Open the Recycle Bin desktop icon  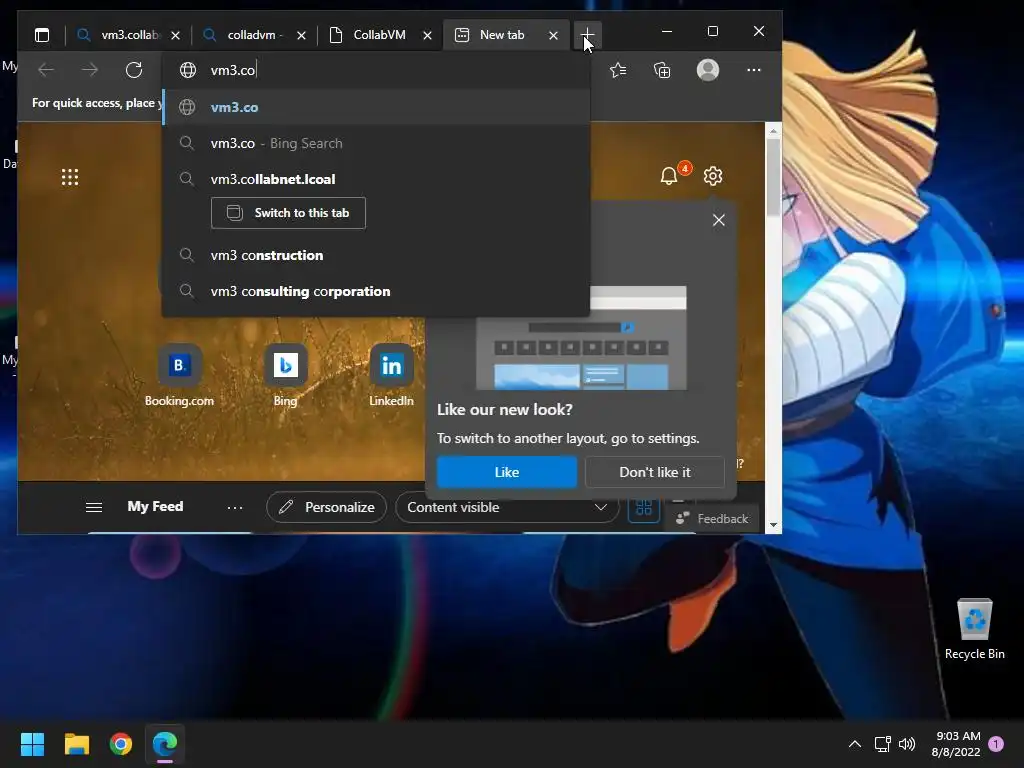pyautogui.click(x=974, y=629)
